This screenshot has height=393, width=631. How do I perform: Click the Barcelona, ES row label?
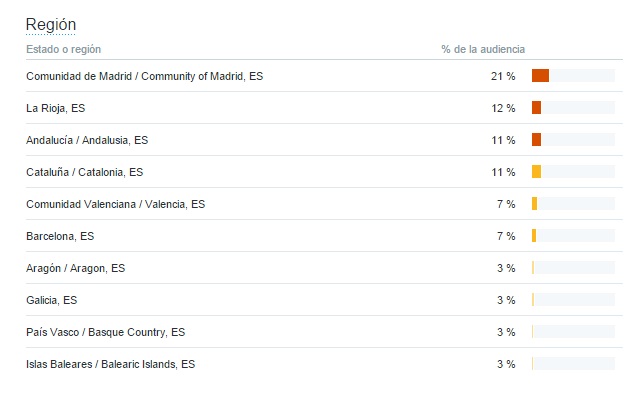click(60, 236)
